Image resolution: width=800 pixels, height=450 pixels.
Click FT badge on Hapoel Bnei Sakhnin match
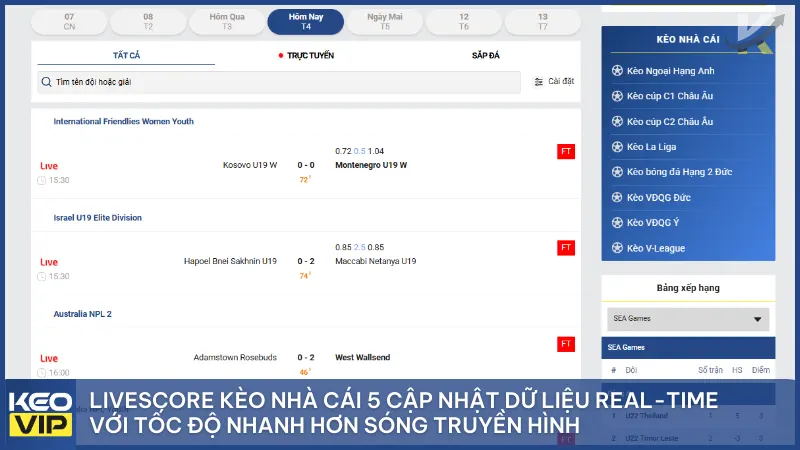click(x=566, y=247)
